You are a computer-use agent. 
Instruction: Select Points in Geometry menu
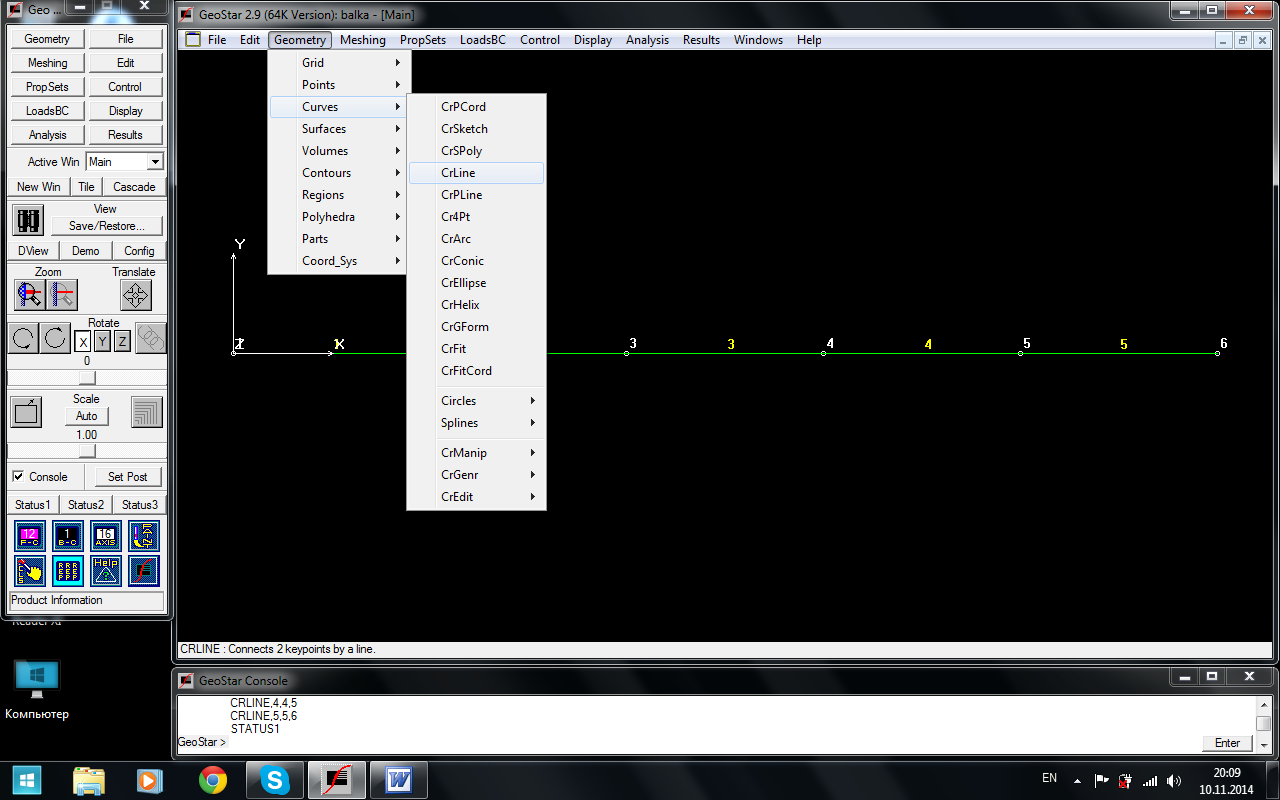(x=338, y=85)
